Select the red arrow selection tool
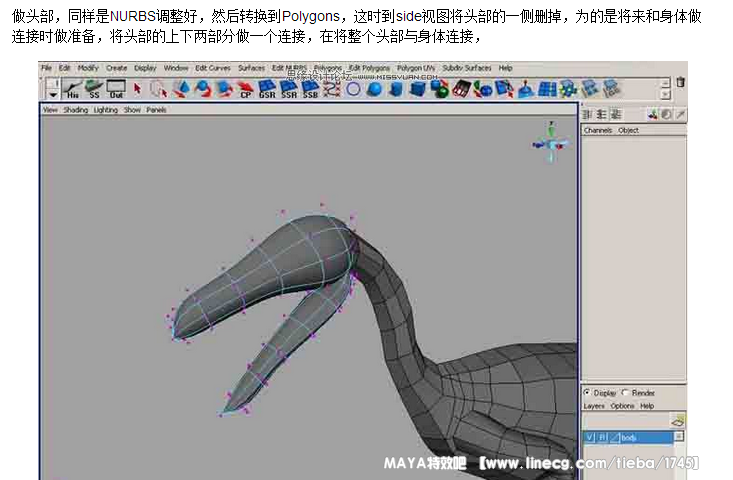Viewport: 733px width, 480px height. click(x=137, y=88)
